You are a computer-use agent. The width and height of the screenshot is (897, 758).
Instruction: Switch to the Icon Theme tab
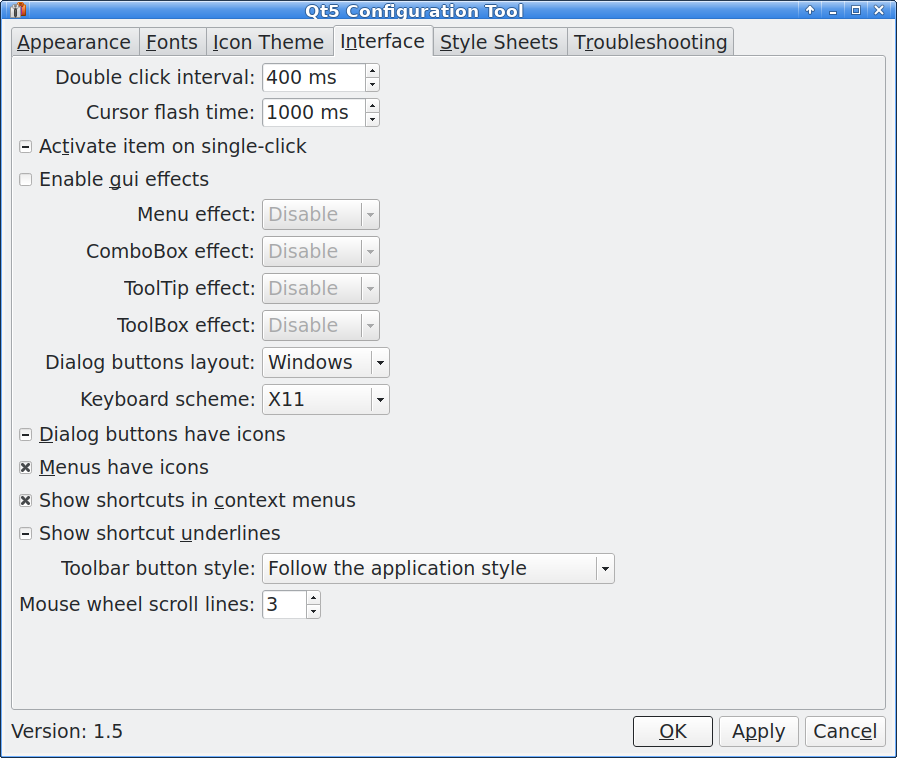[269, 42]
